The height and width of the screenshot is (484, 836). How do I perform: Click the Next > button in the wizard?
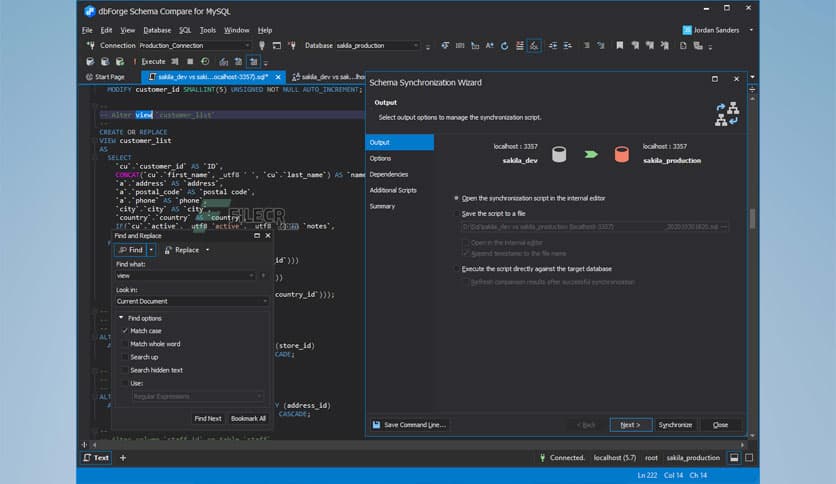click(x=630, y=425)
